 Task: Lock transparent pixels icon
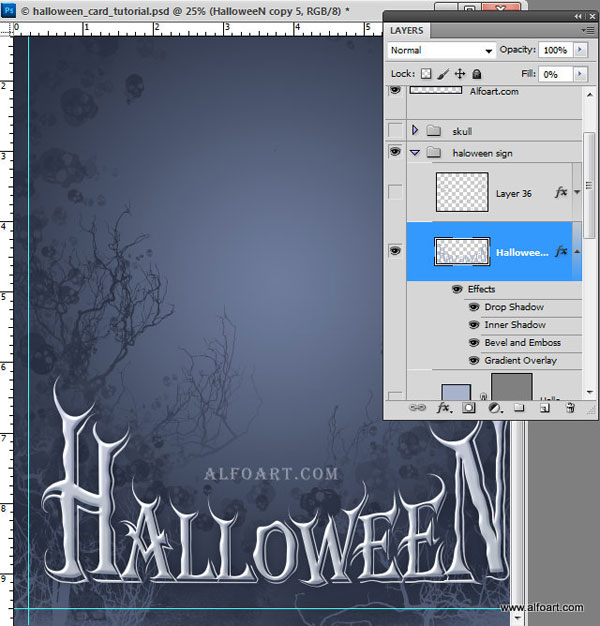click(426, 74)
